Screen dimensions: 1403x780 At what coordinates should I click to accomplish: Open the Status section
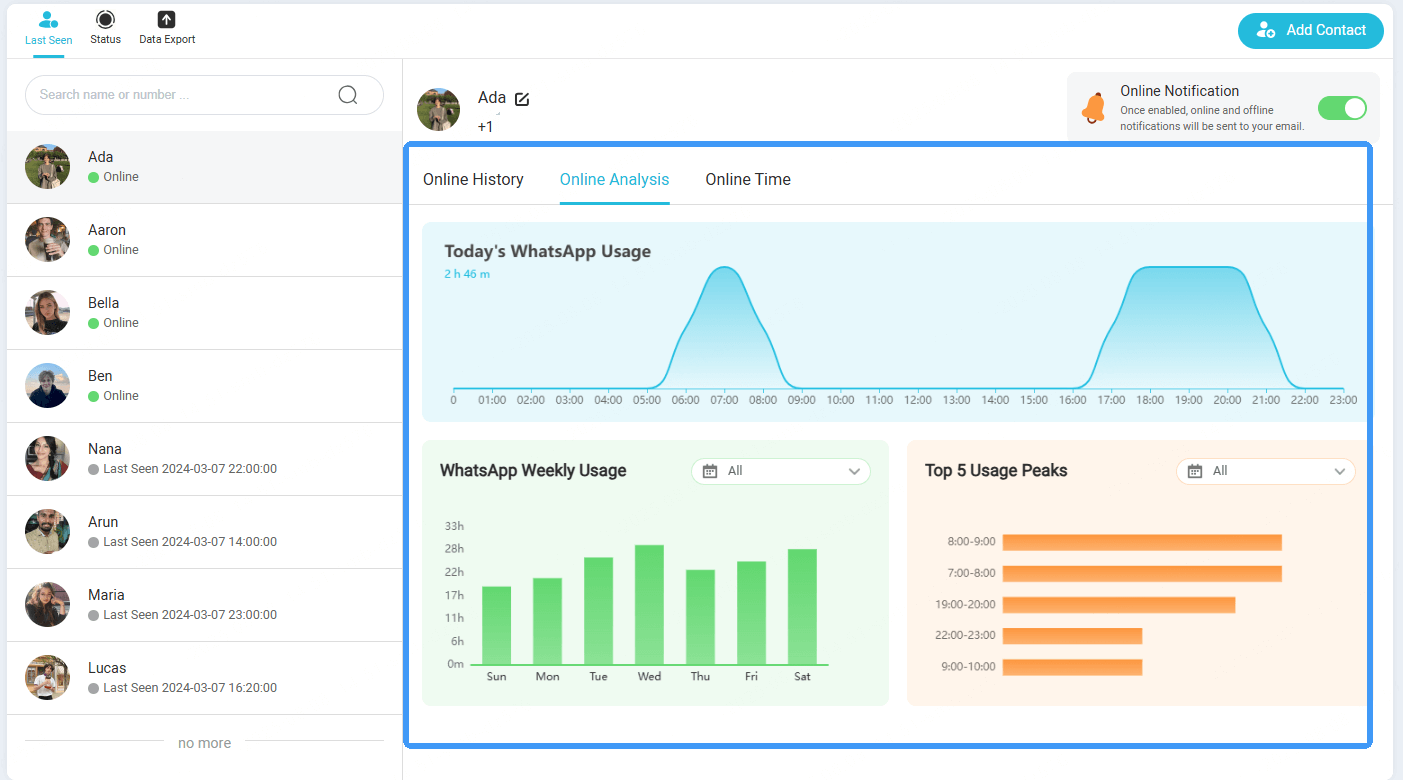pos(105,29)
